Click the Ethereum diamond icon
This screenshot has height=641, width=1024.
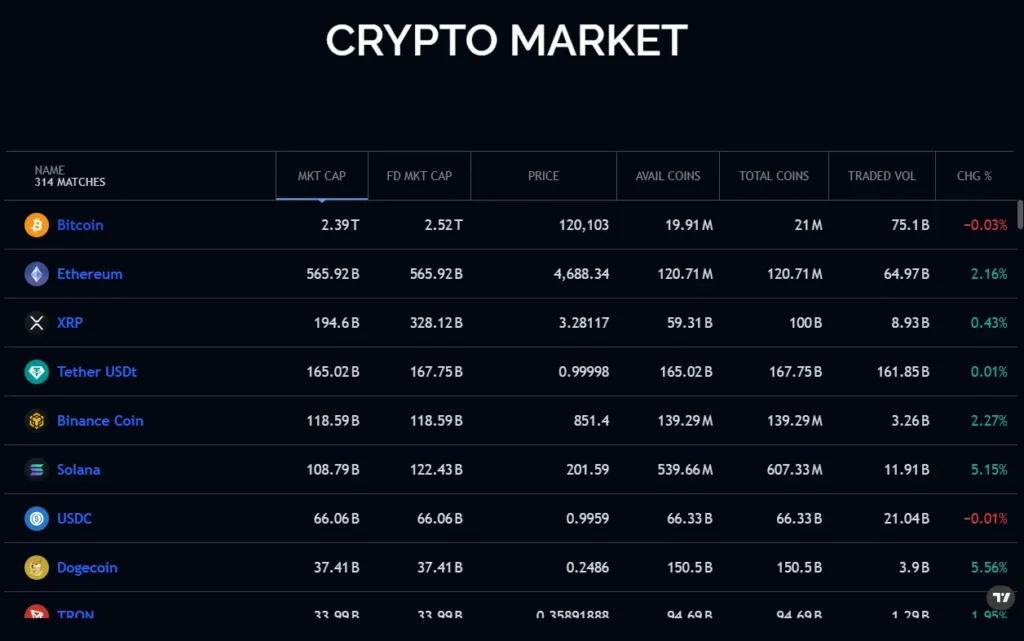36,274
